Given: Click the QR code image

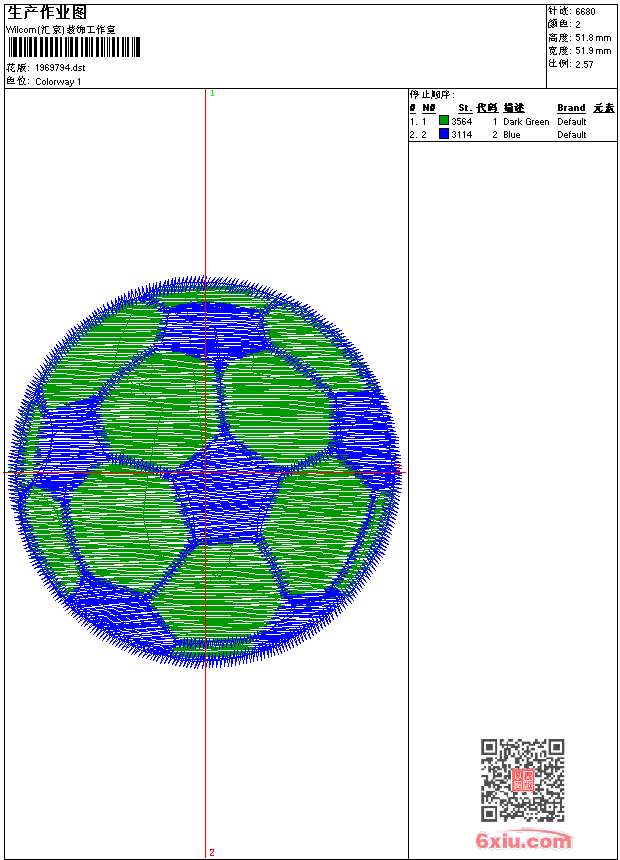Looking at the screenshot, I should coord(522,780).
